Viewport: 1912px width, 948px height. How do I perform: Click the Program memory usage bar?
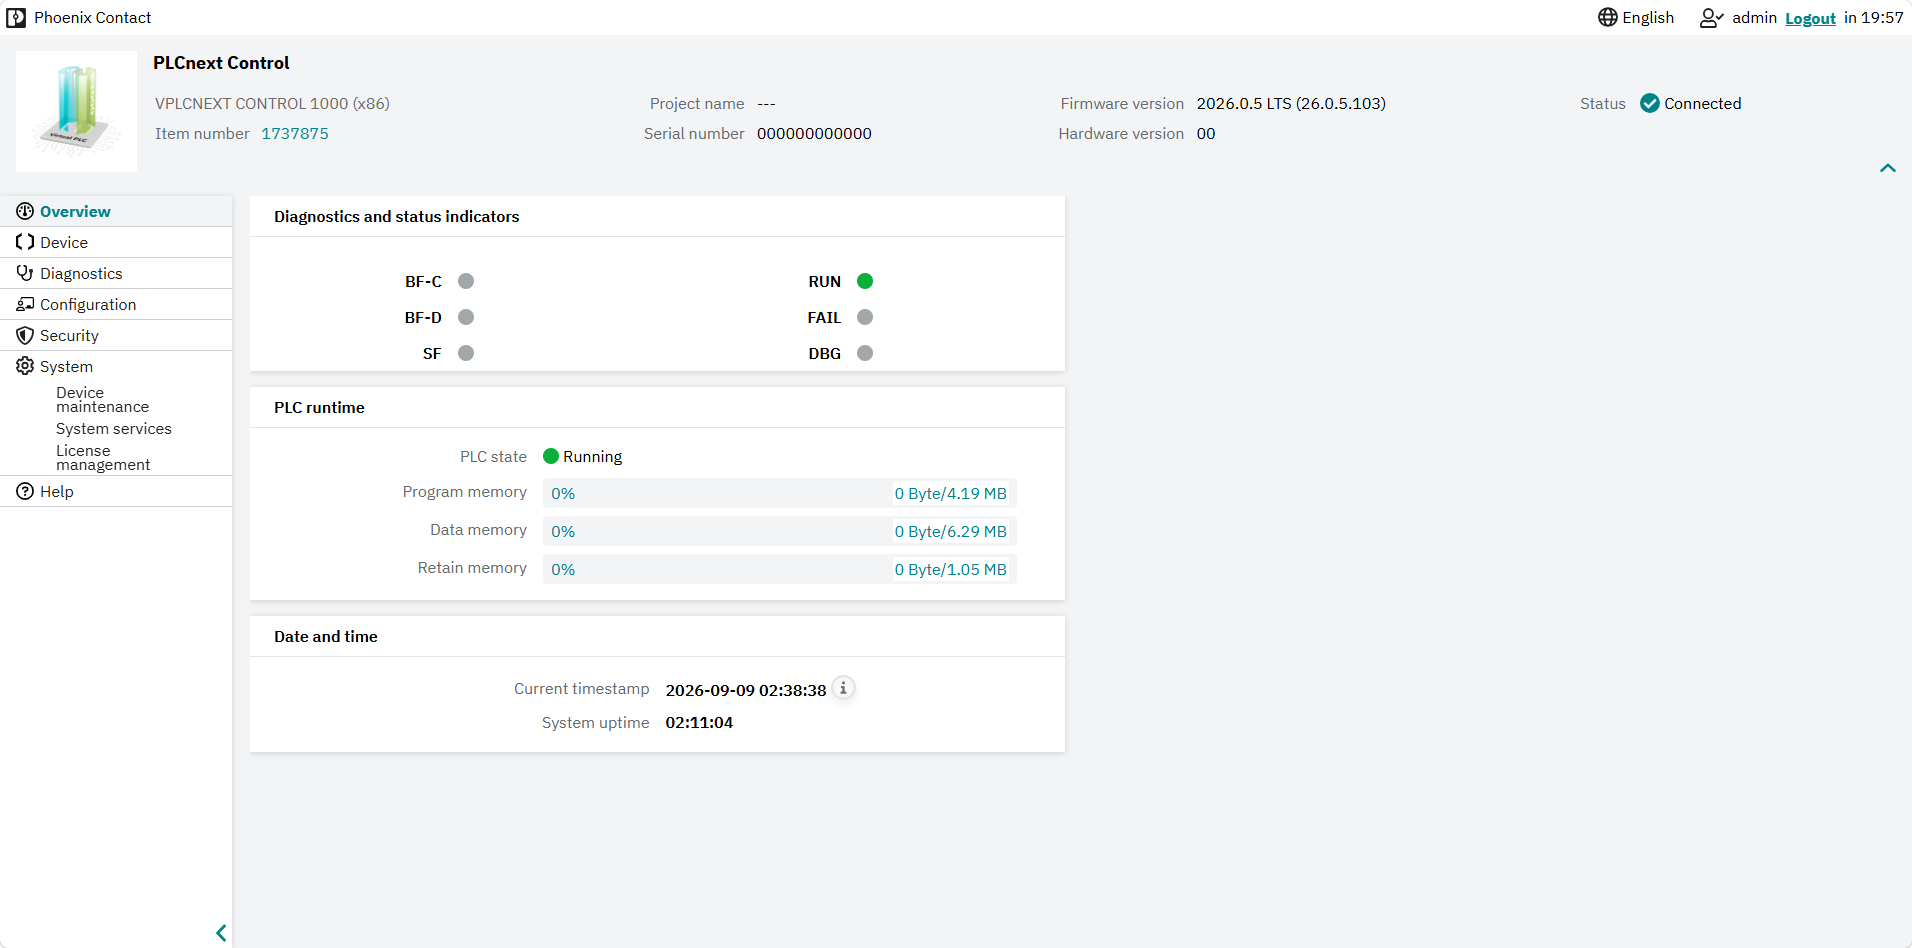point(779,493)
